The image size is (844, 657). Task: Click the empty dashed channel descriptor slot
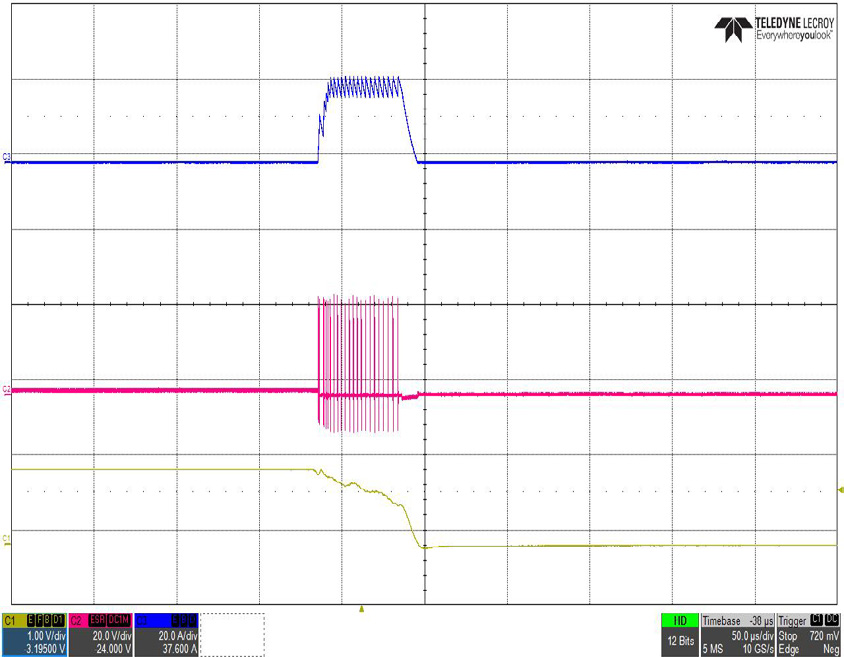[233, 634]
